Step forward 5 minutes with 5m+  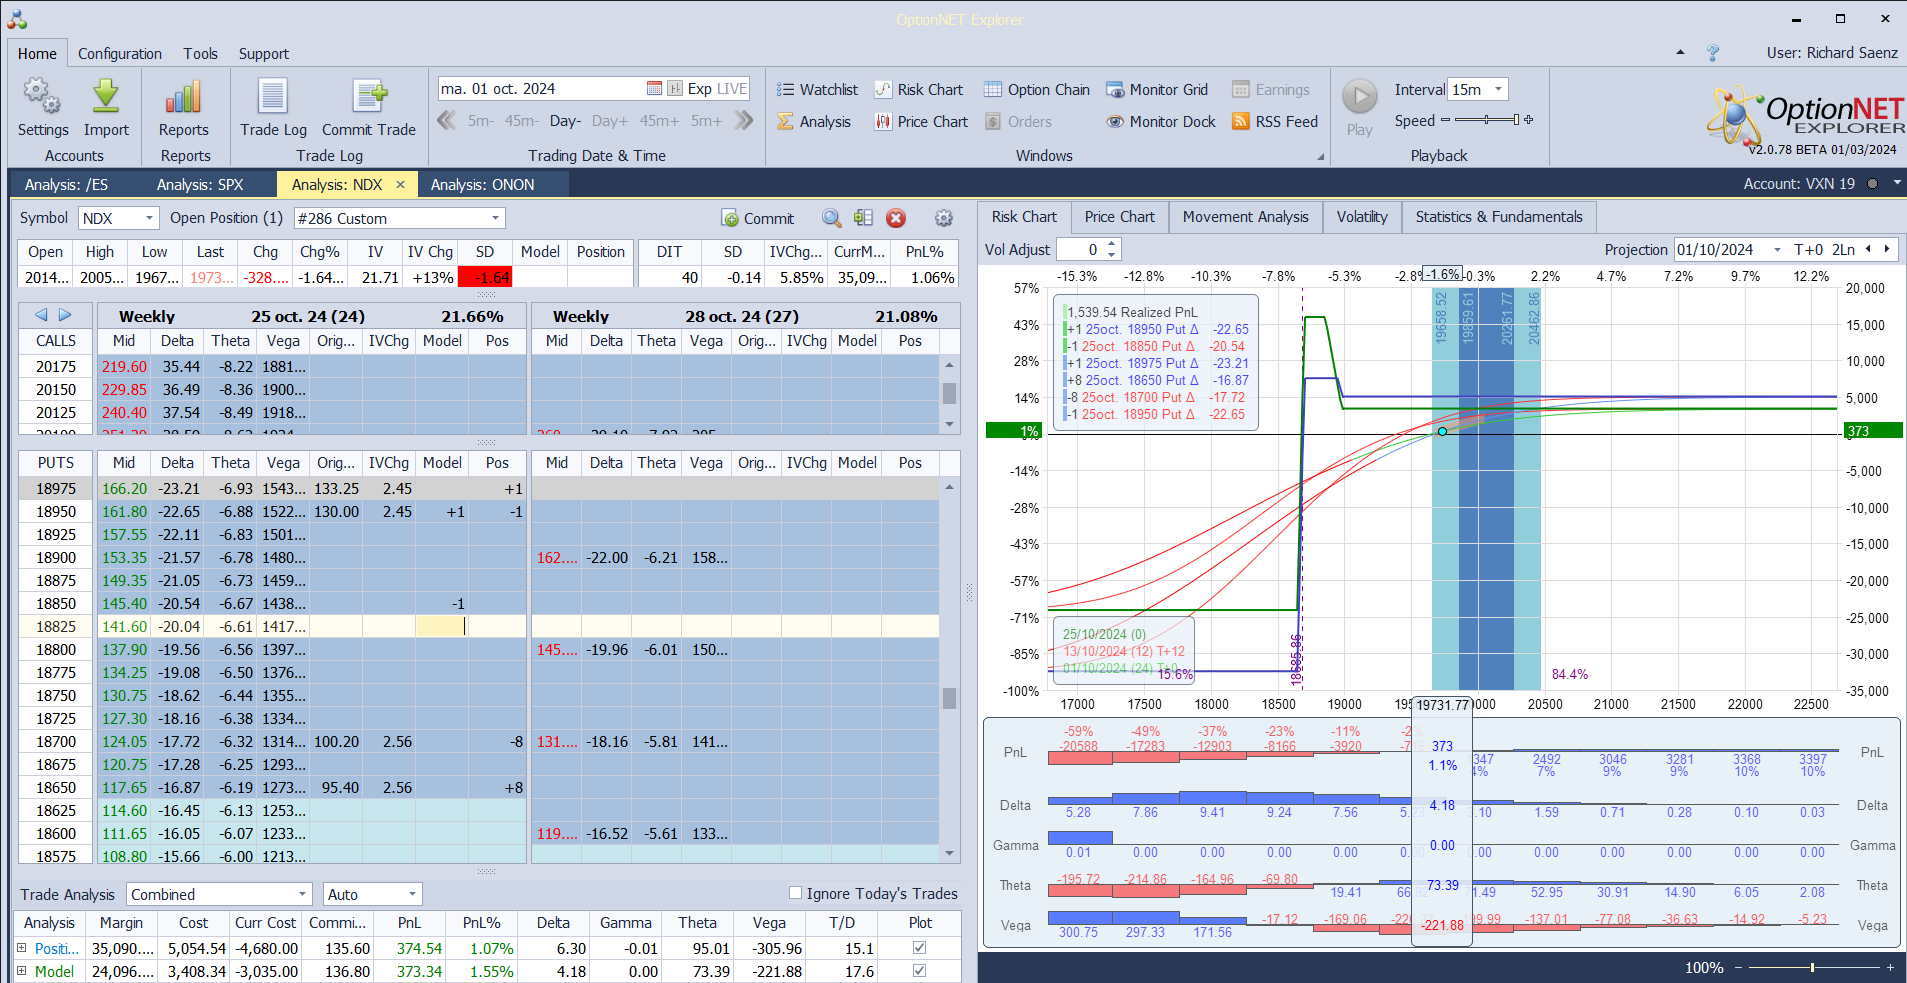(x=706, y=121)
